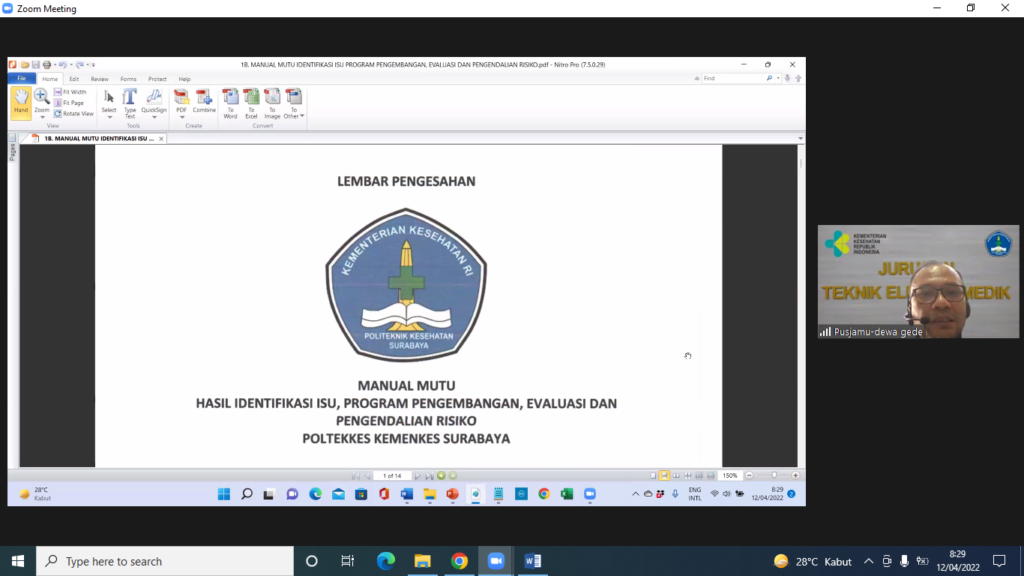Go to the next page in Nitro Pro
The width and height of the screenshot is (1024, 576).
tap(417, 475)
